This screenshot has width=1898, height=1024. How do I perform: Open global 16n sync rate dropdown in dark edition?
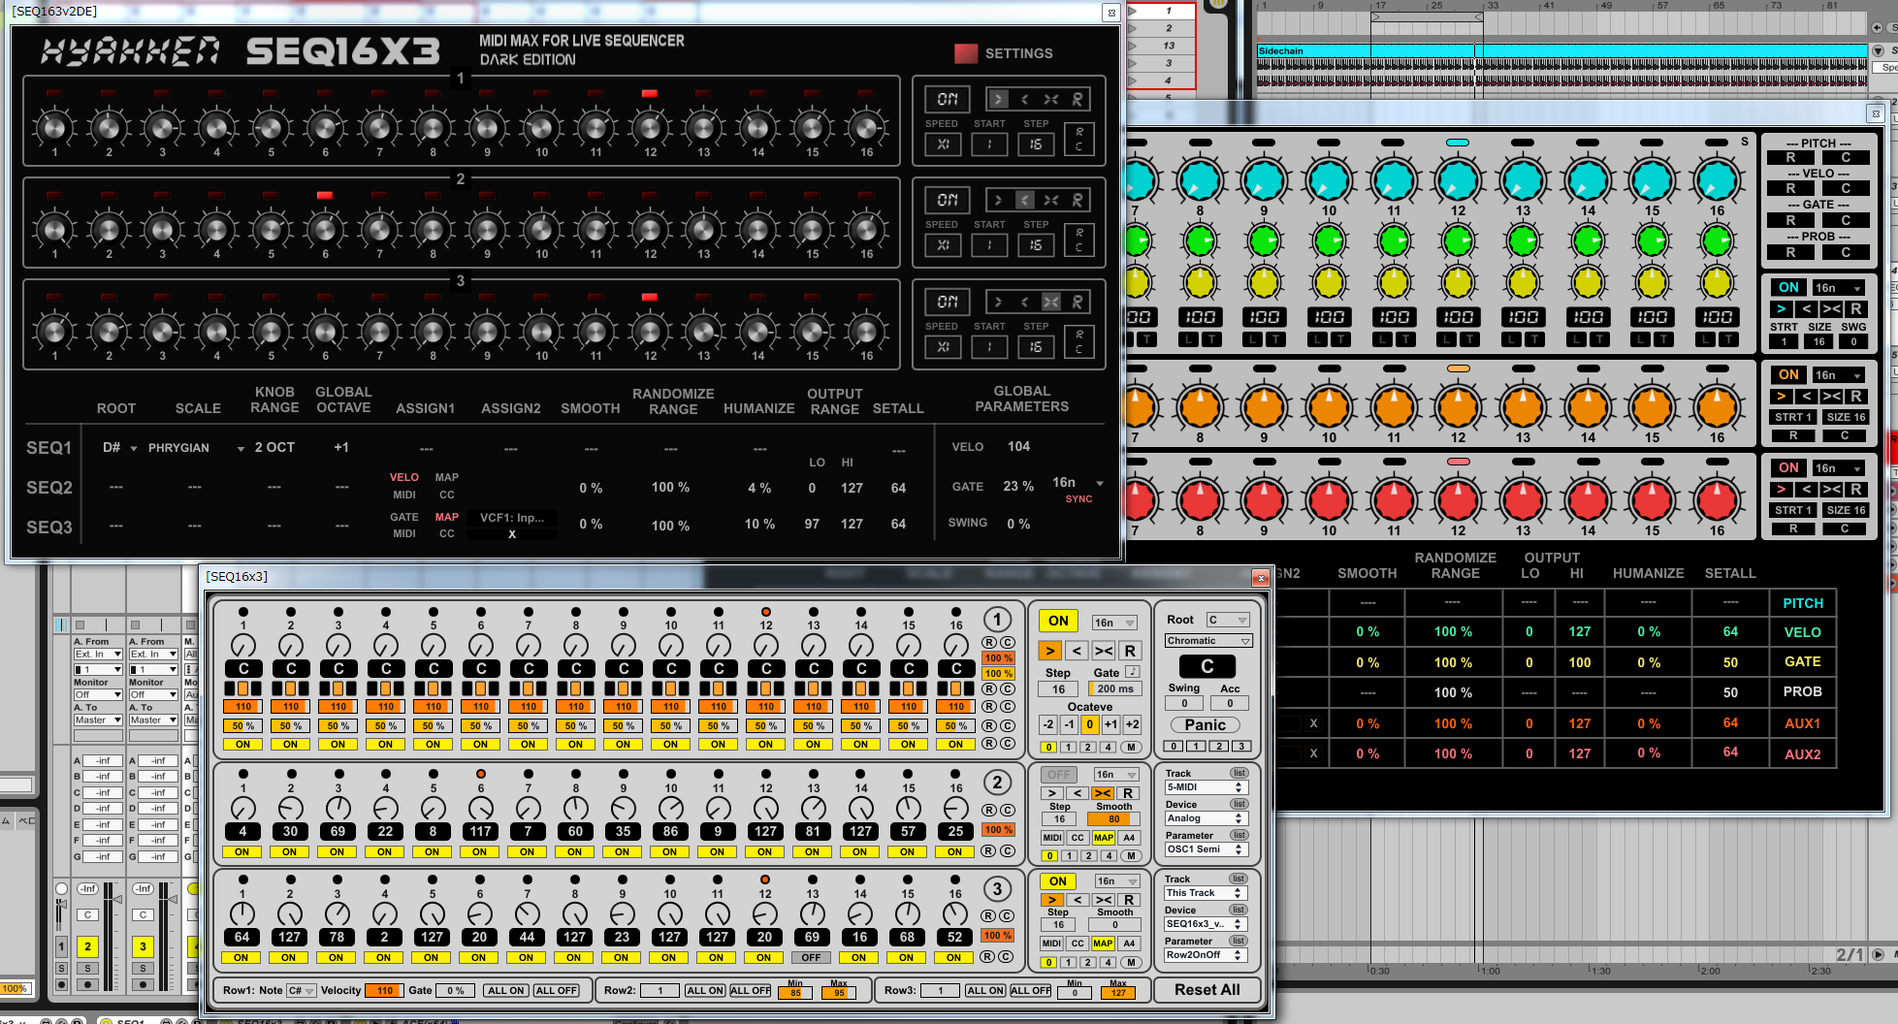pyautogui.click(x=1078, y=482)
